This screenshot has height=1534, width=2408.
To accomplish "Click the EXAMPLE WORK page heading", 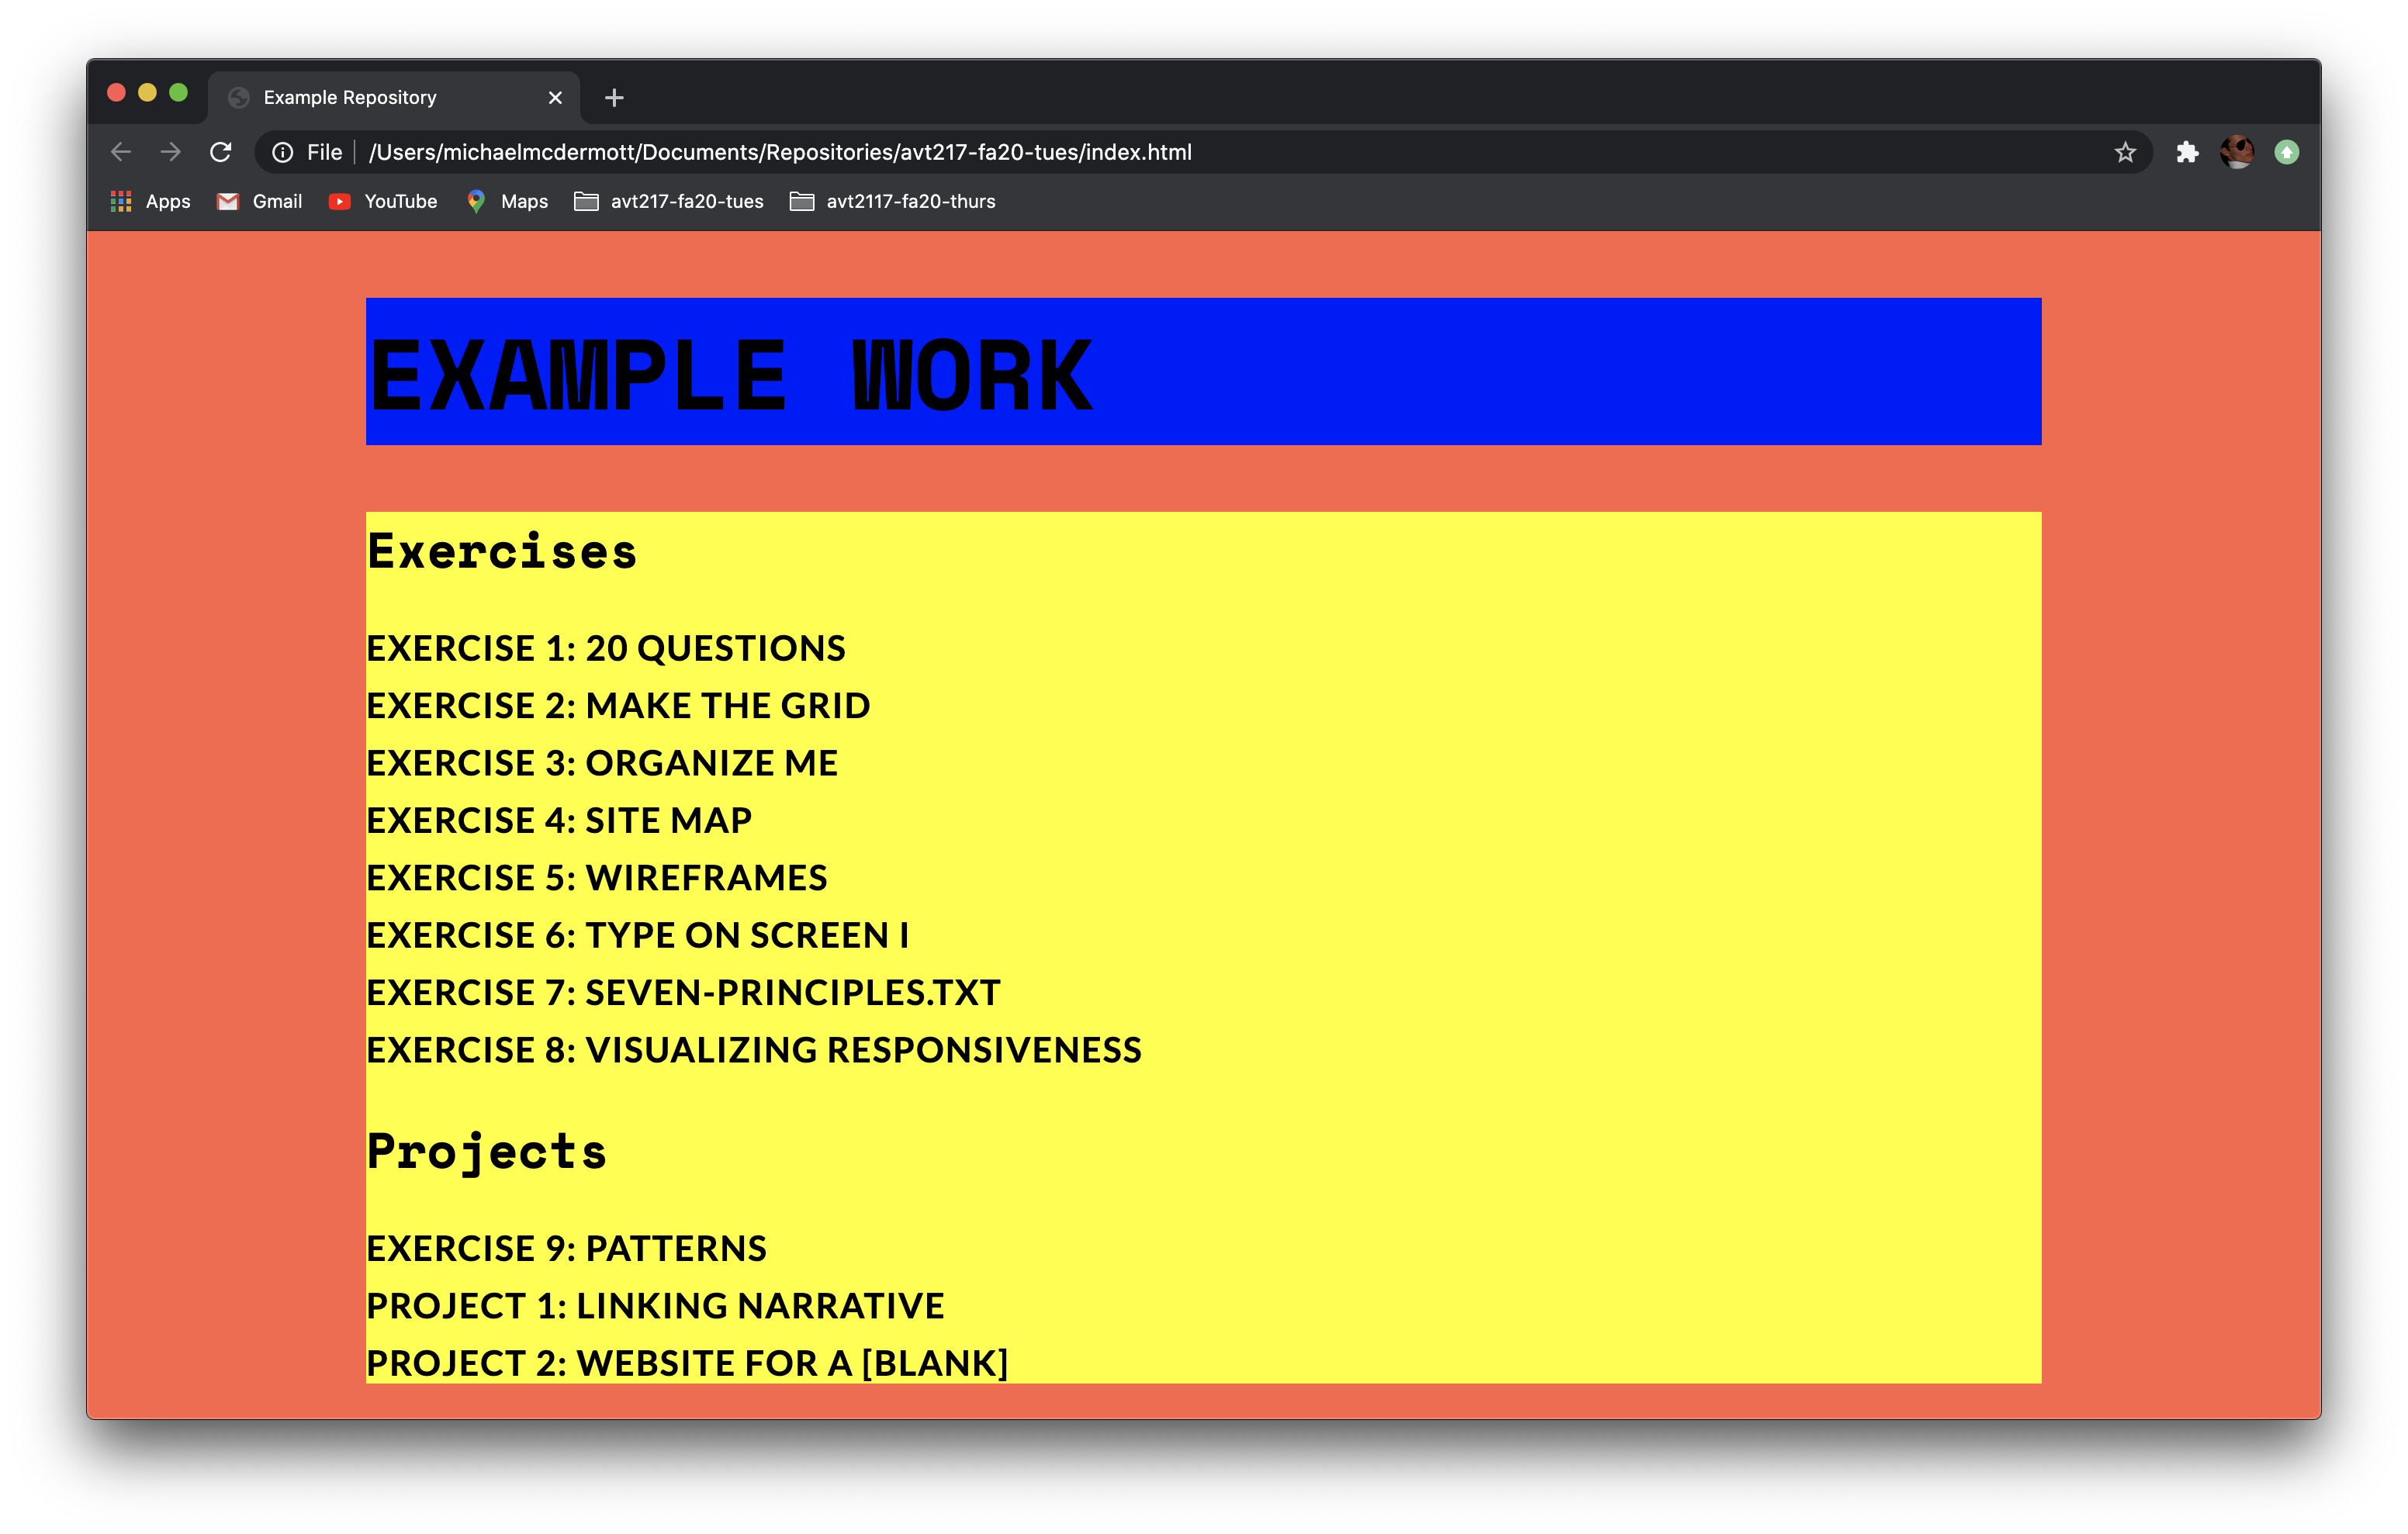I will [x=732, y=375].
